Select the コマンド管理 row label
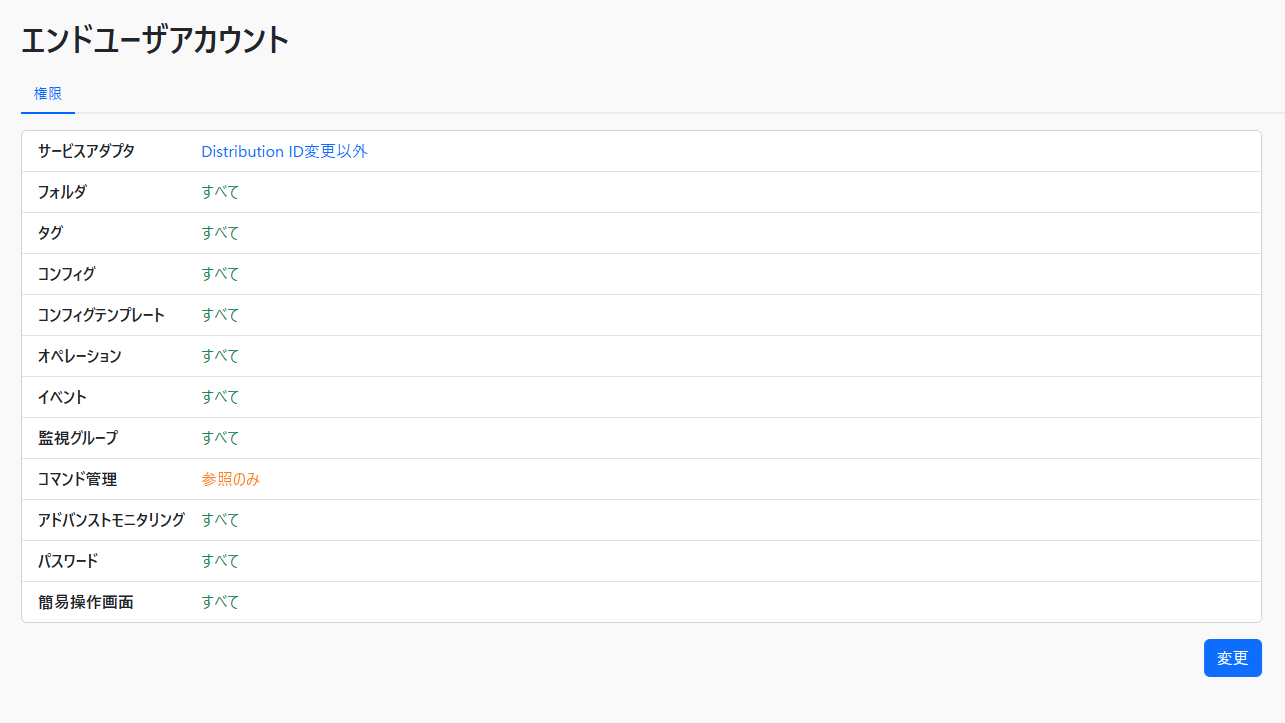Image resolution: width=1285 pixels, height=723 pixels. [x=77, y=479]
